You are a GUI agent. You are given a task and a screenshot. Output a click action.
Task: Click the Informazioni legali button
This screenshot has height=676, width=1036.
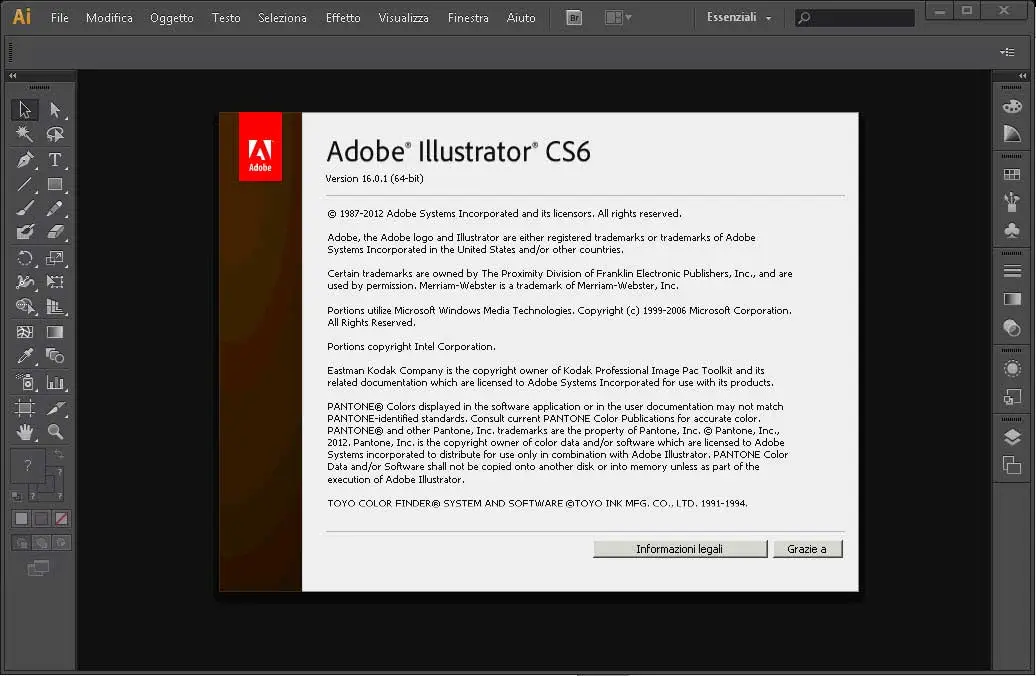click(x=680, y=549)
